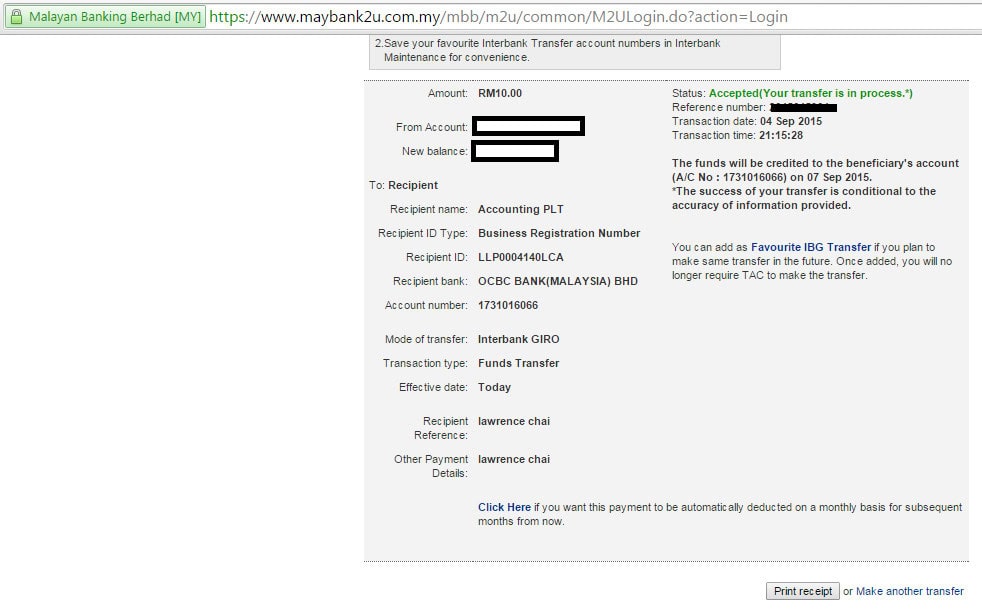Click the Malayan Banking Berhad certificate badge

pyautogui.click(x=105, y=17)
